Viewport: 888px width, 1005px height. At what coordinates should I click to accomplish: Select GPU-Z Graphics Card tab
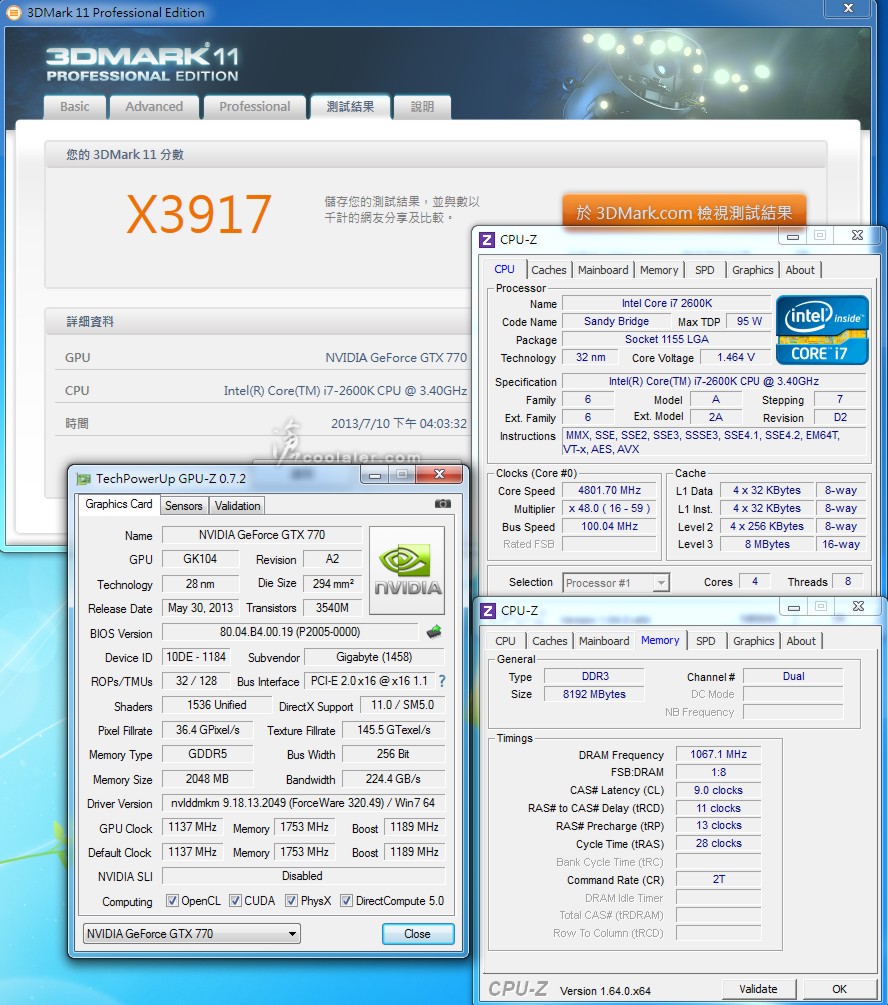click(119, 504)
